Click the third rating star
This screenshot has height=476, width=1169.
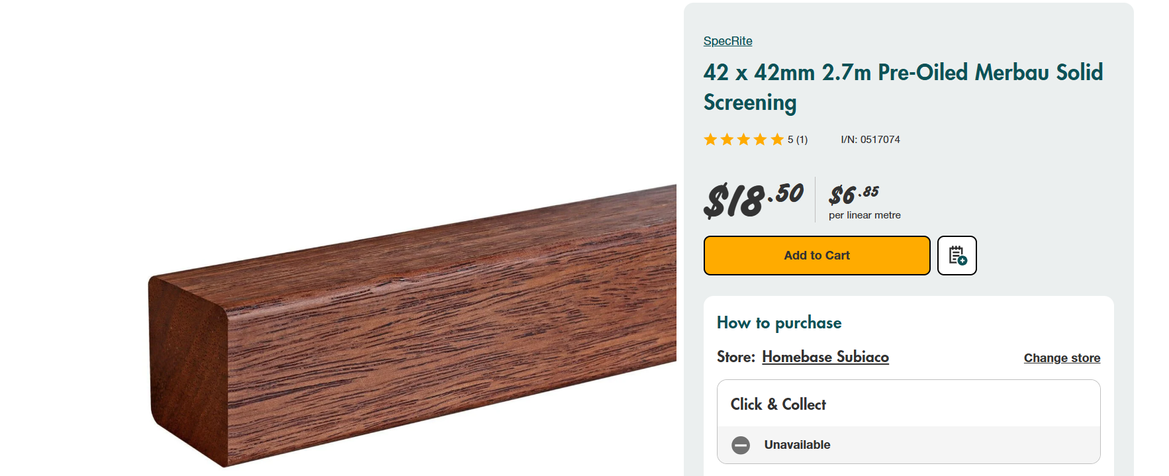tap(744, 140)
